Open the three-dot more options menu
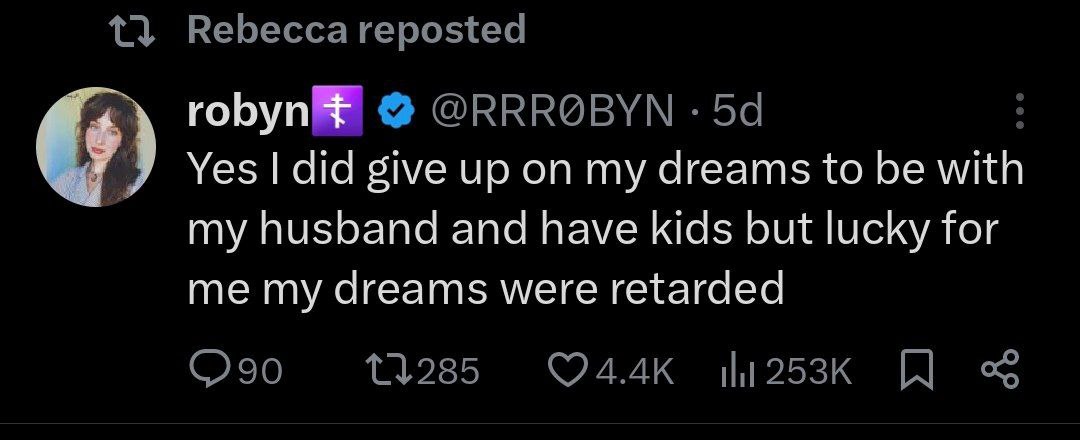The image size is (1080, 440). point(1019,111)
